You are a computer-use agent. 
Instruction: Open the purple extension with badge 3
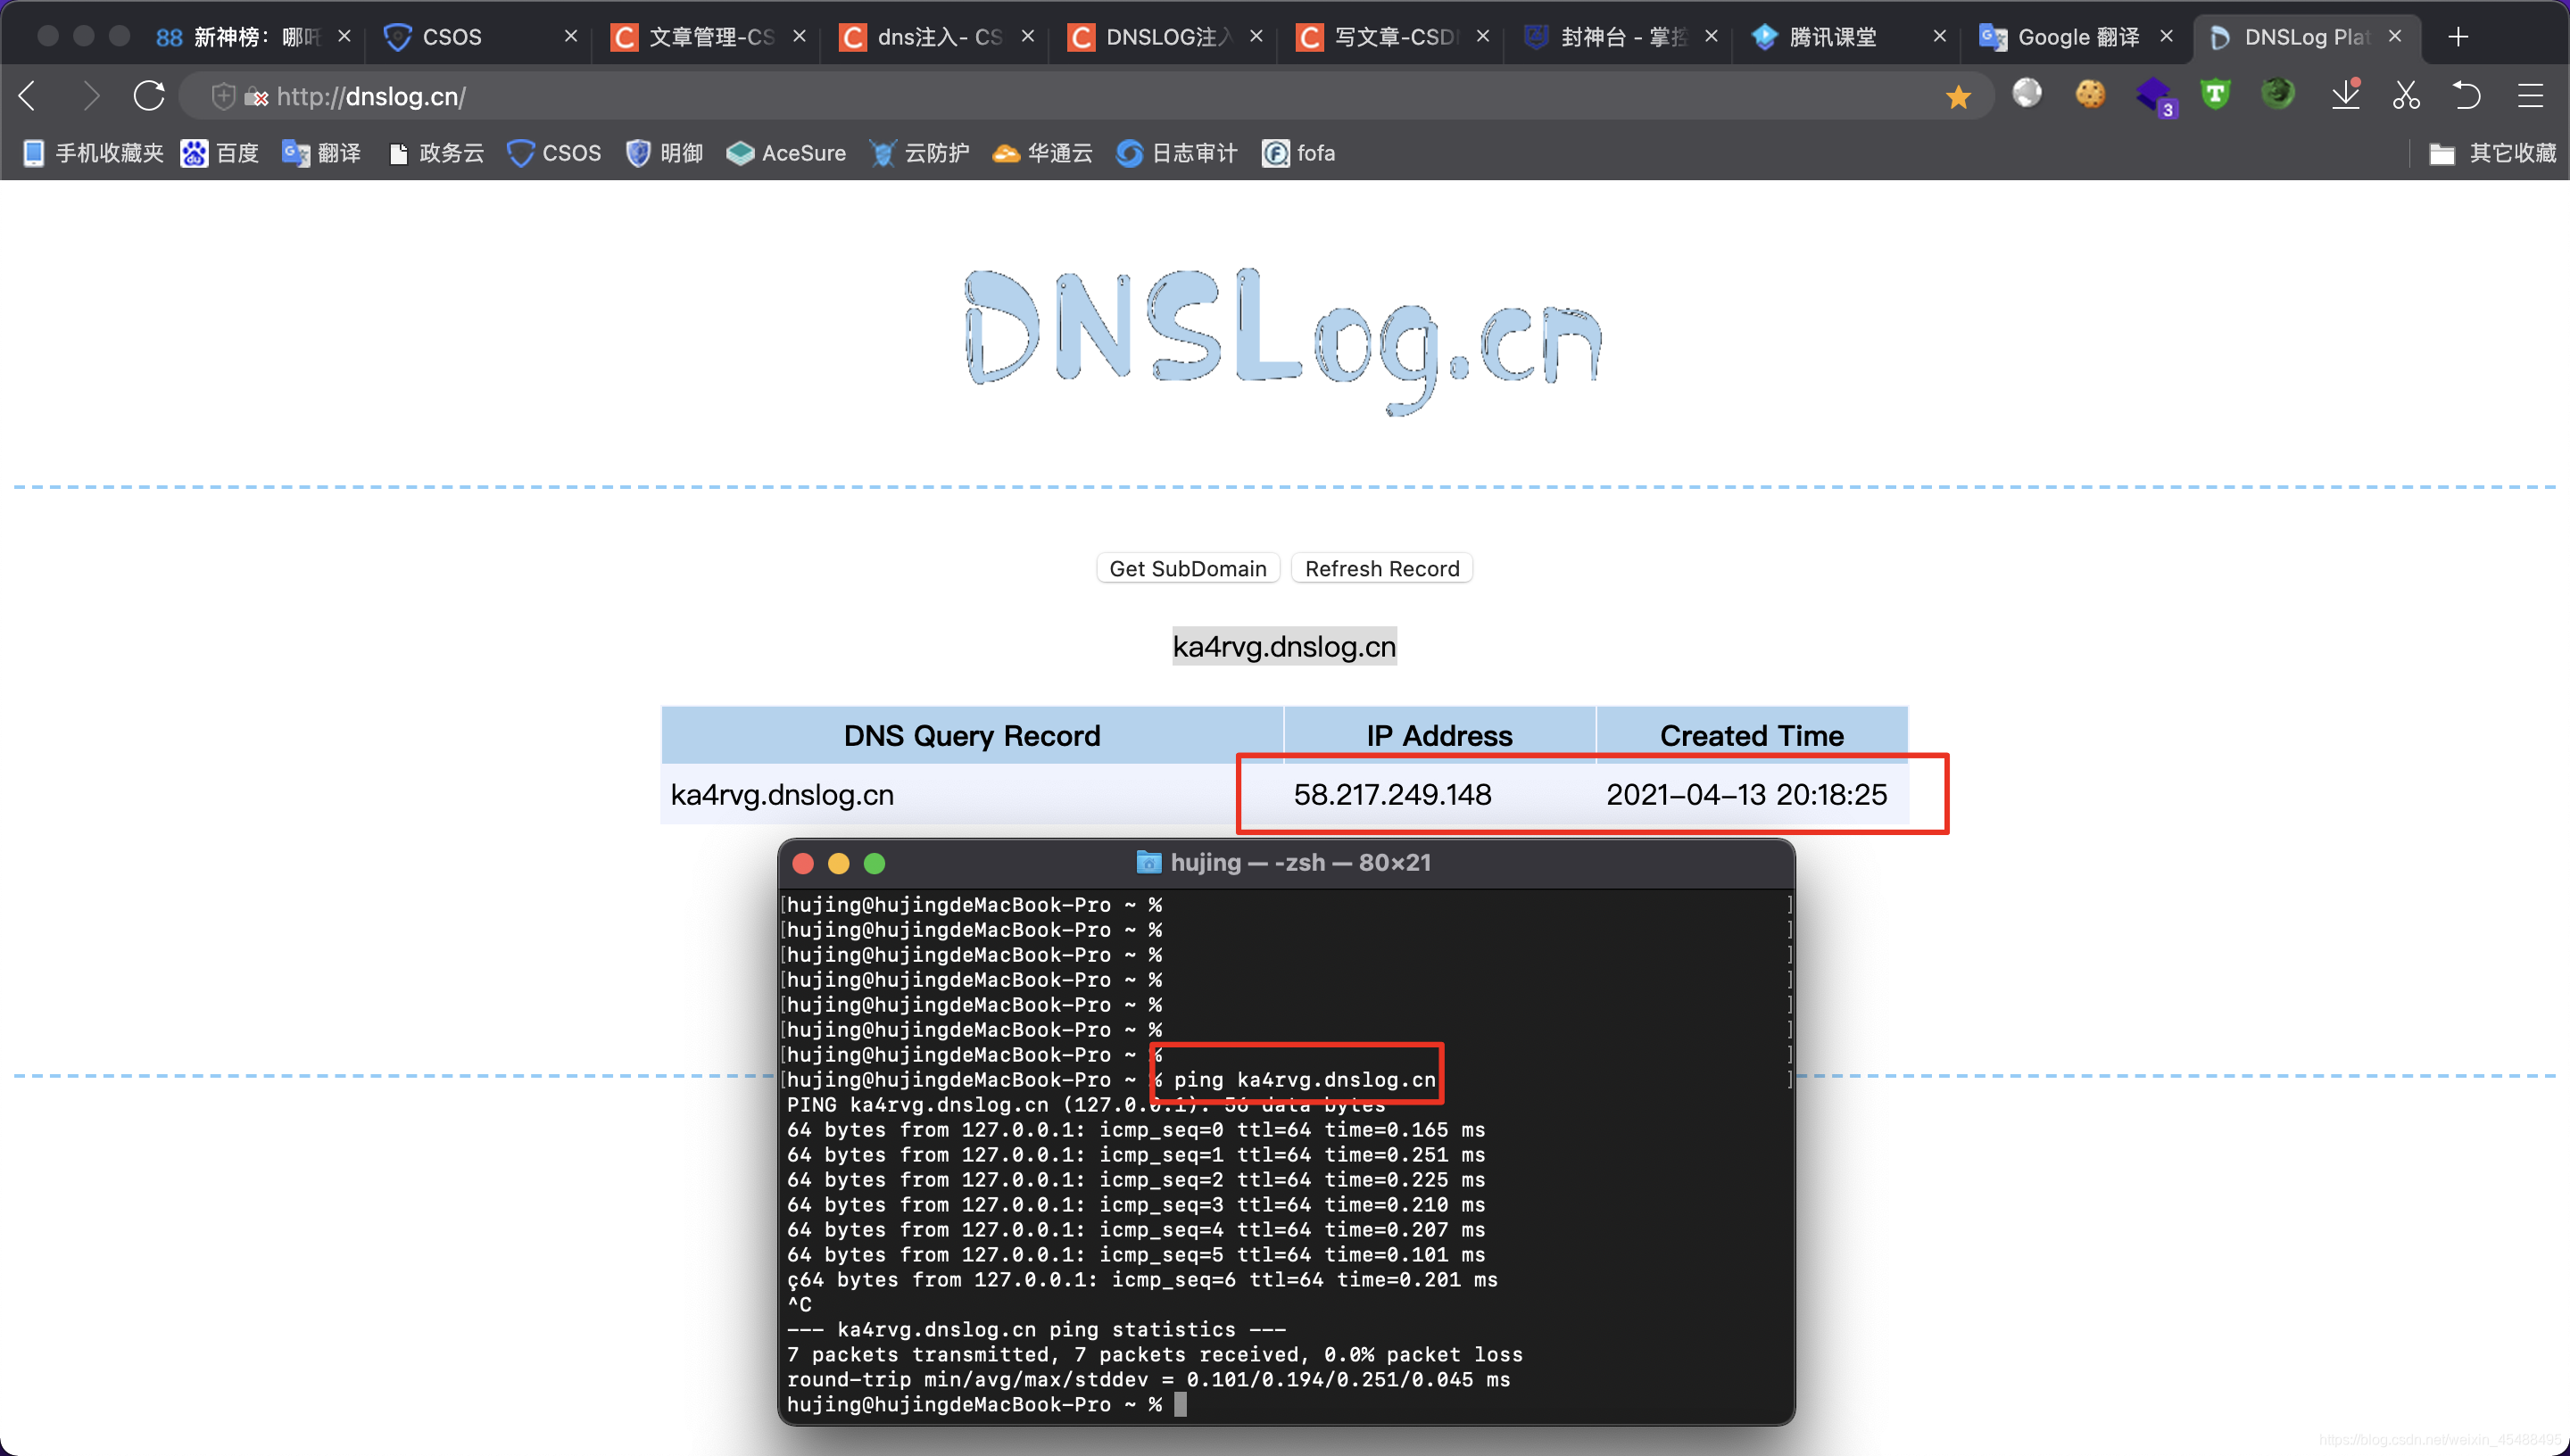[2154, 96]
